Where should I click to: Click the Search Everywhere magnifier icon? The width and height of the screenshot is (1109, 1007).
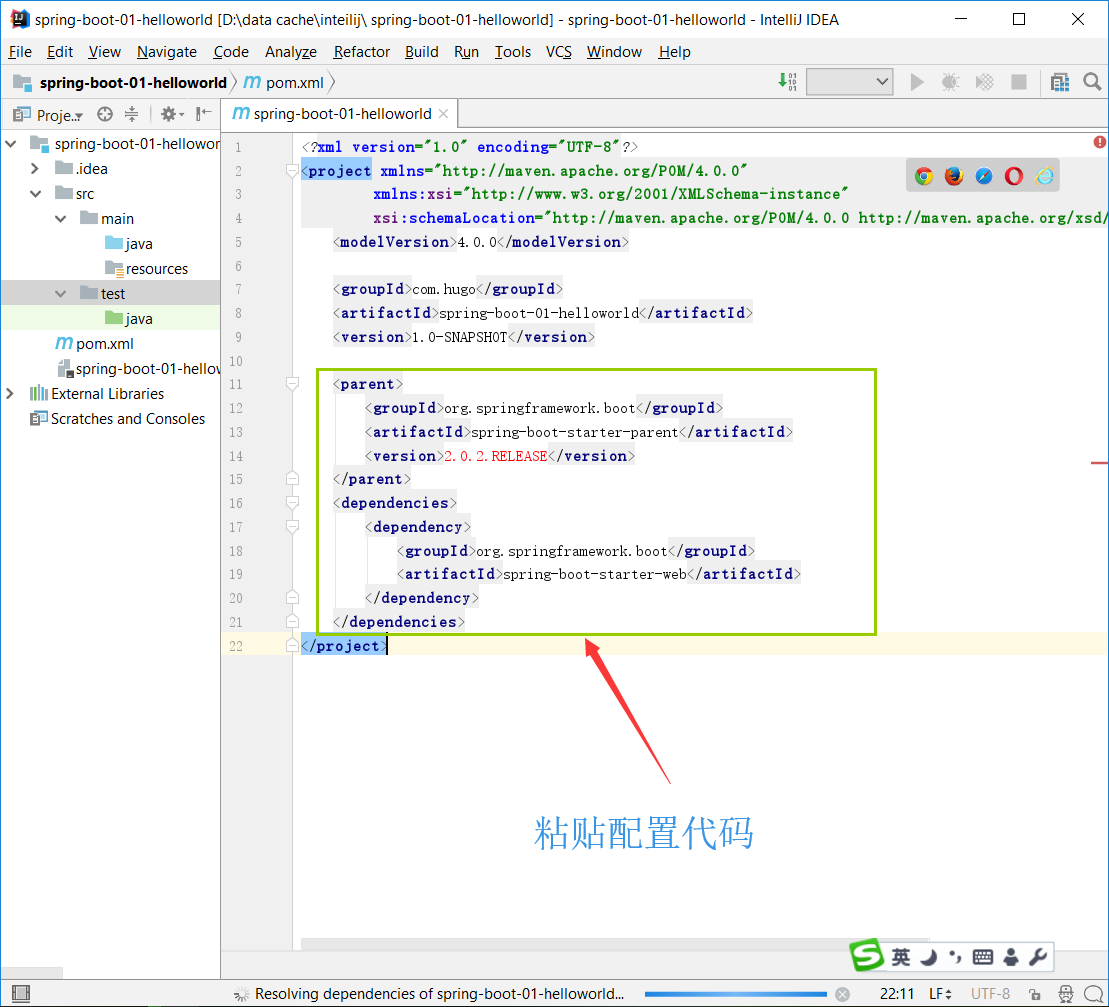point(1092,82)
